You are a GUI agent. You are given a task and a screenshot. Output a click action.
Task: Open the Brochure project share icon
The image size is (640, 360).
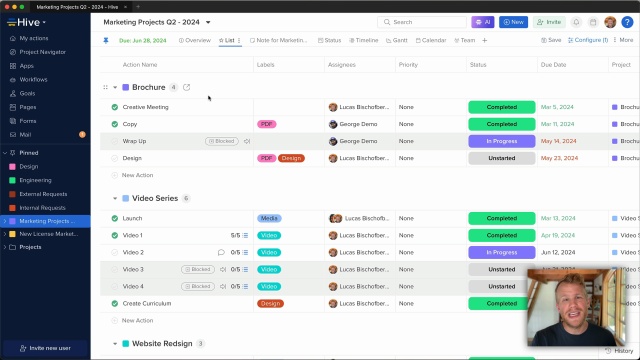tap(187, 87)
